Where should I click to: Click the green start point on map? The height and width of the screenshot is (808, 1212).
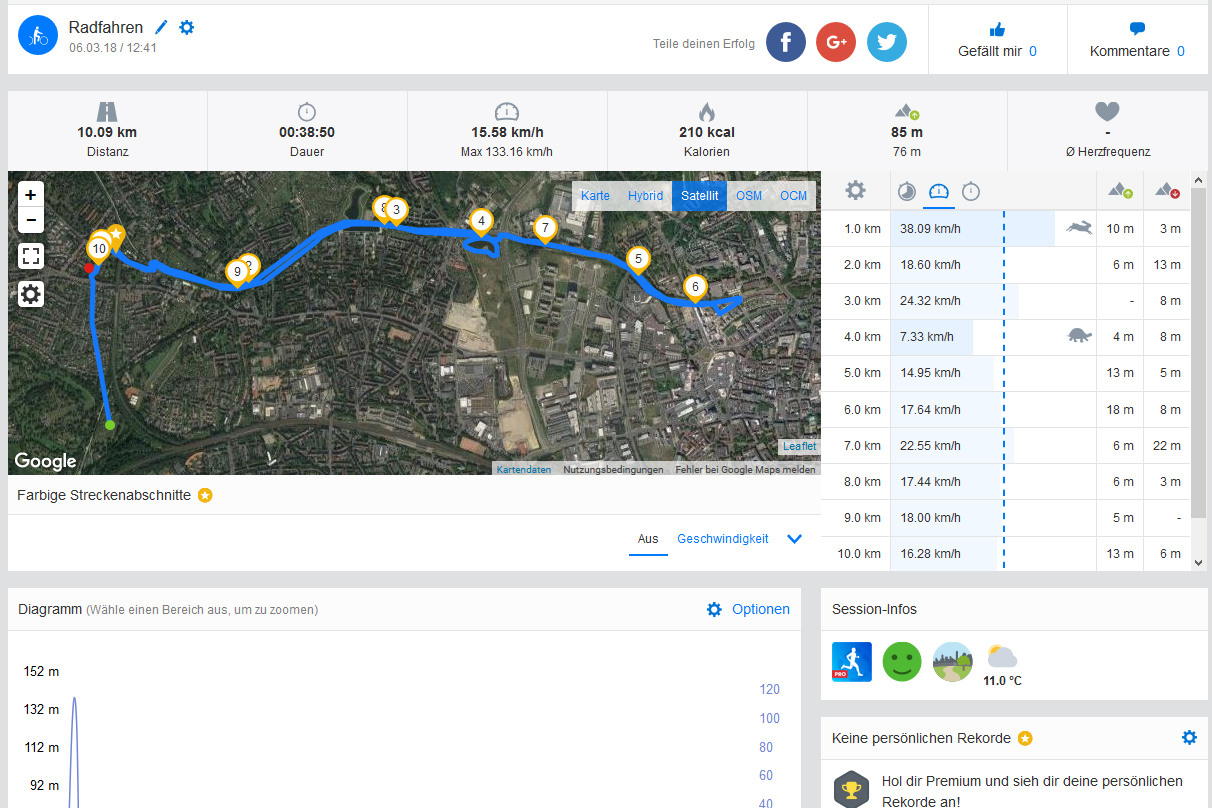110,425
